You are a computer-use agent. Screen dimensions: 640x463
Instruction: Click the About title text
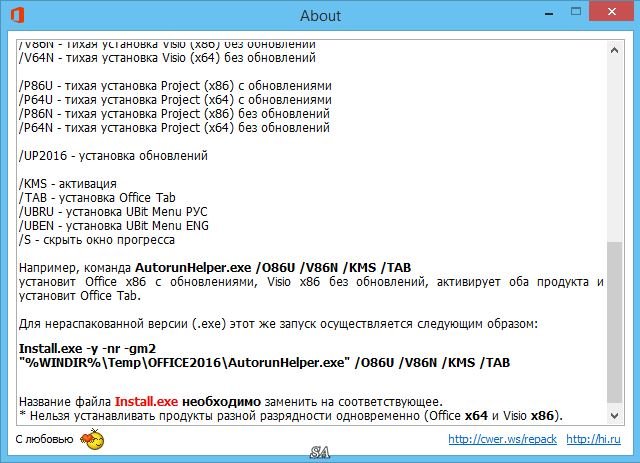320,16
